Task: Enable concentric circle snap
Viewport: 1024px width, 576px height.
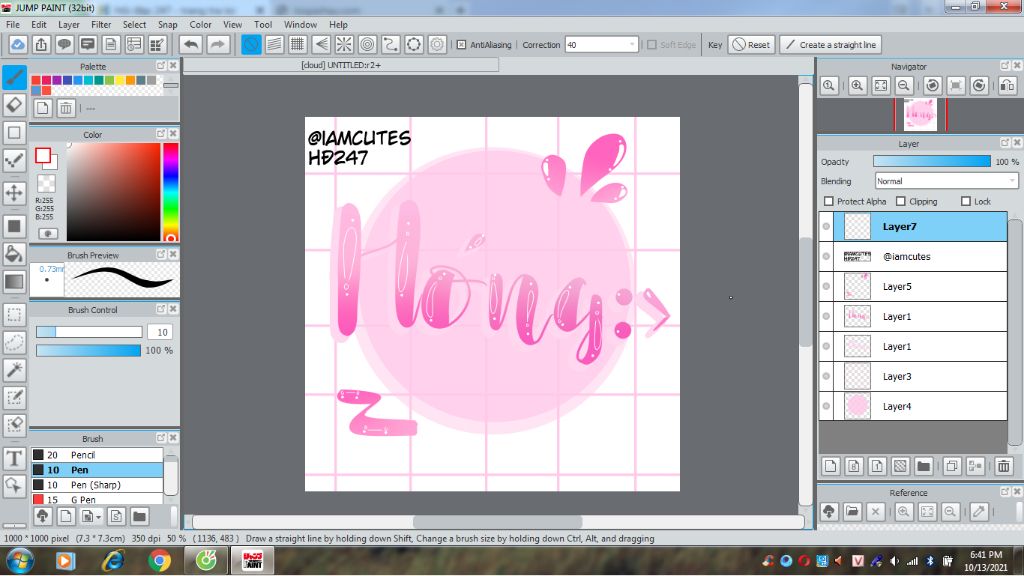Action: (x=368, y=44)
